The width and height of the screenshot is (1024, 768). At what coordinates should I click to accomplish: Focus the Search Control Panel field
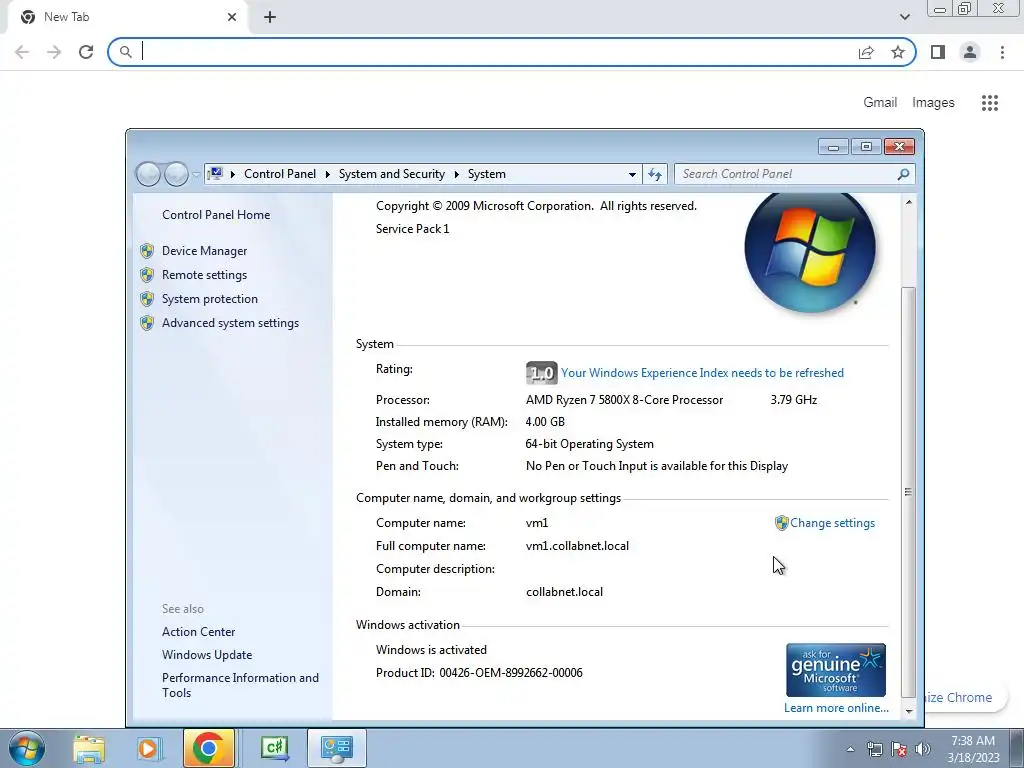pos(787,174)
